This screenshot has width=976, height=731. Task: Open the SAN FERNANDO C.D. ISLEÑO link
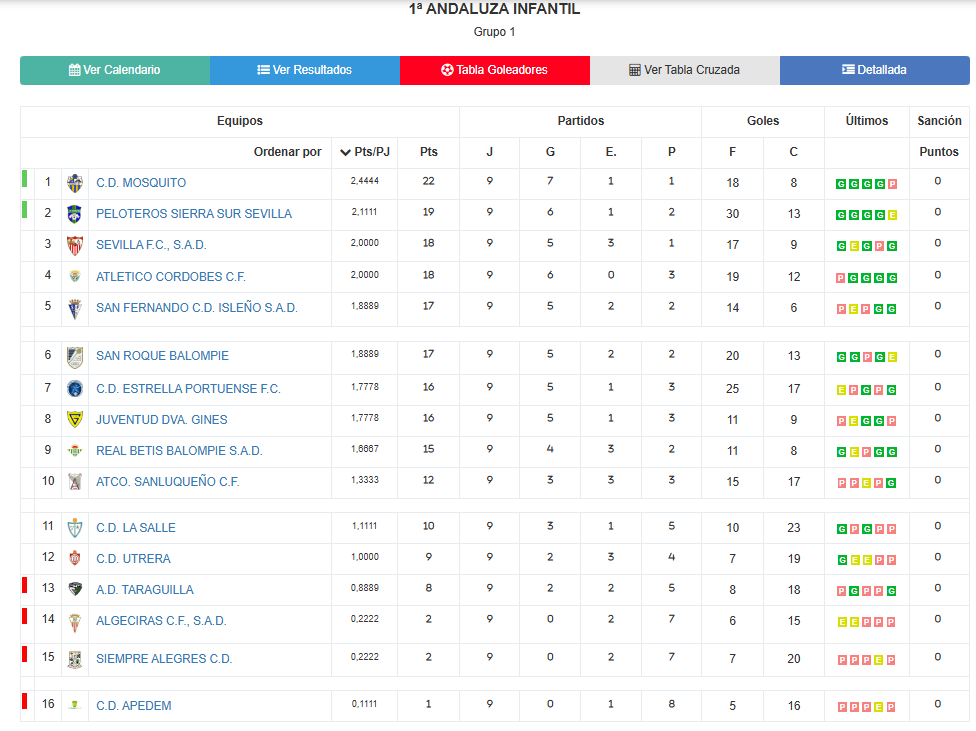(197, 308)
